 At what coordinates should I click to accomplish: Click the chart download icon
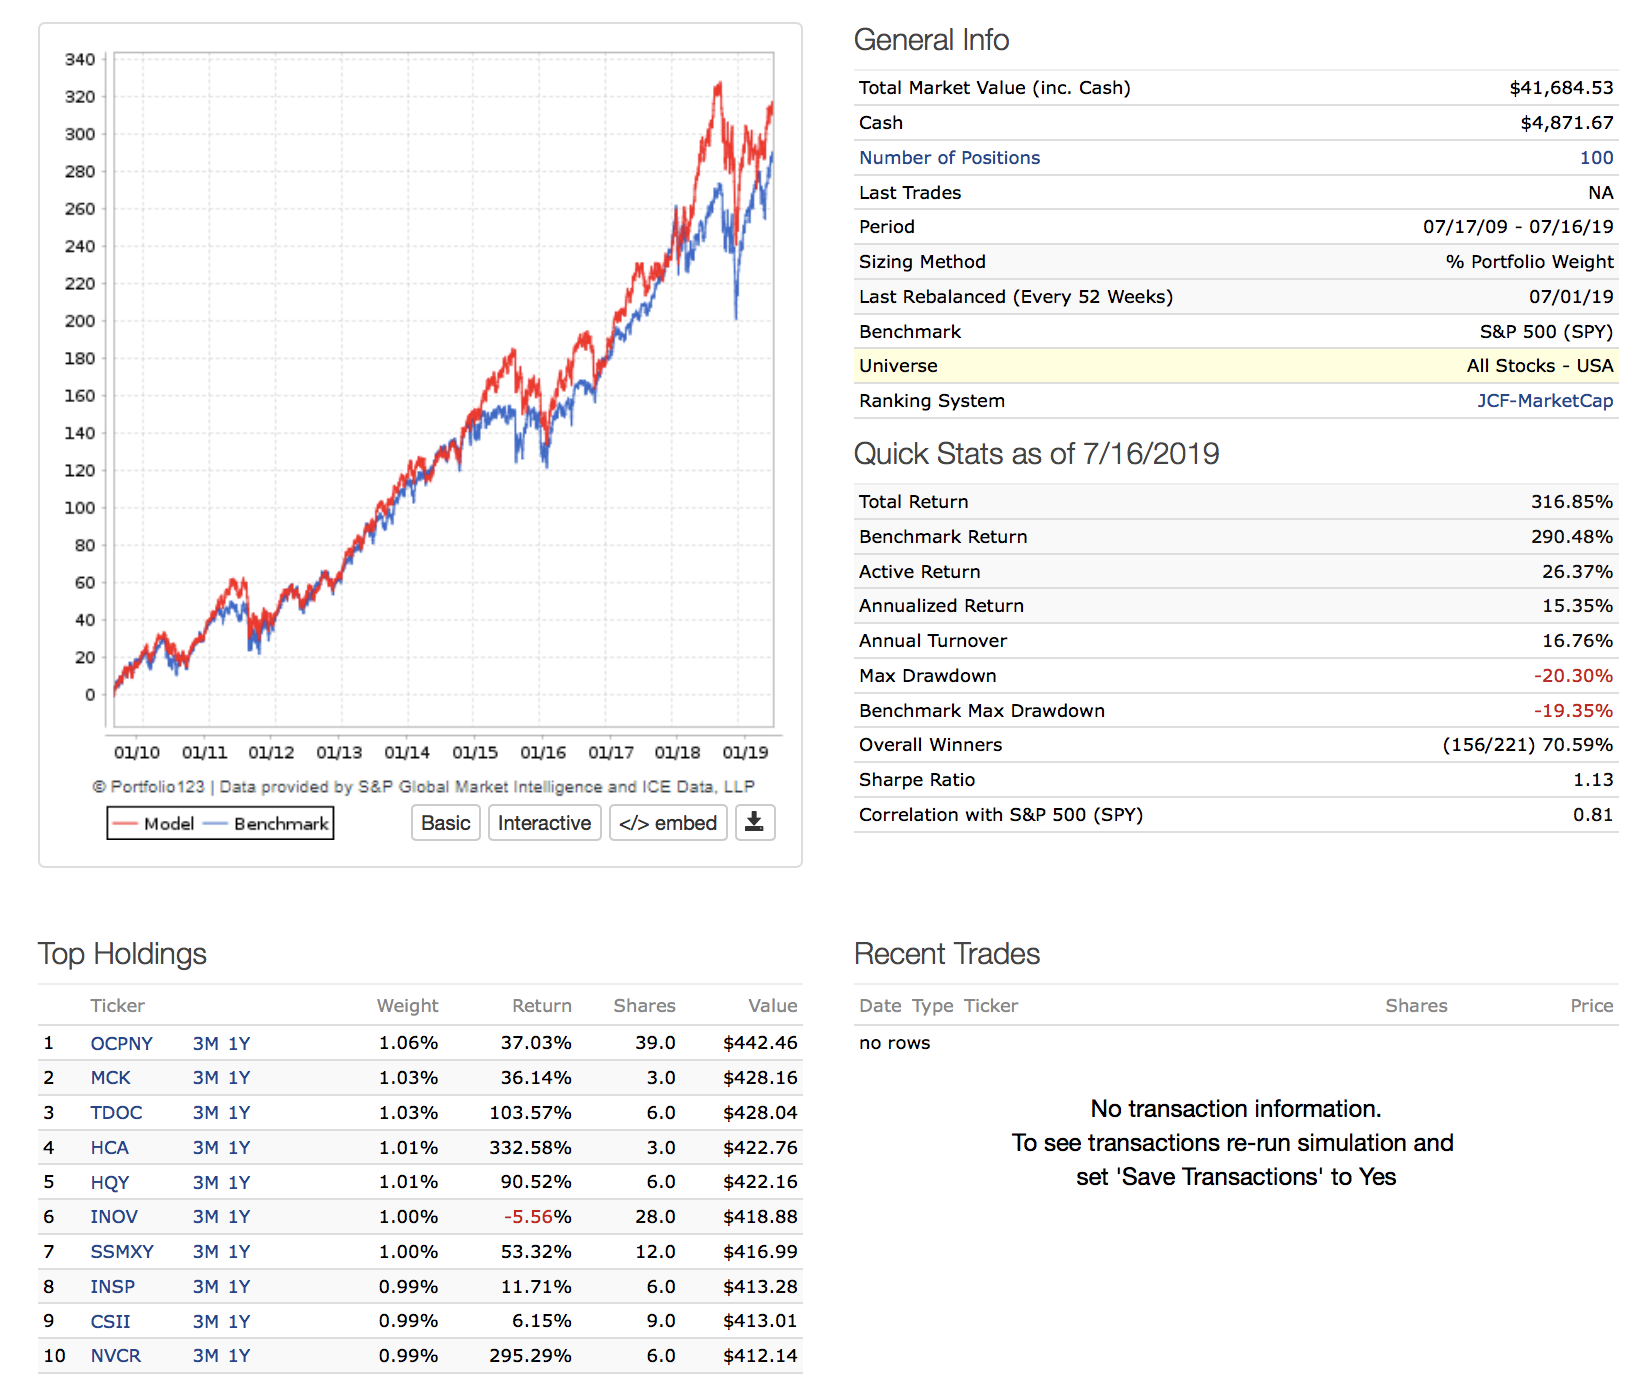pyautogui.click(x=754, y=823)
